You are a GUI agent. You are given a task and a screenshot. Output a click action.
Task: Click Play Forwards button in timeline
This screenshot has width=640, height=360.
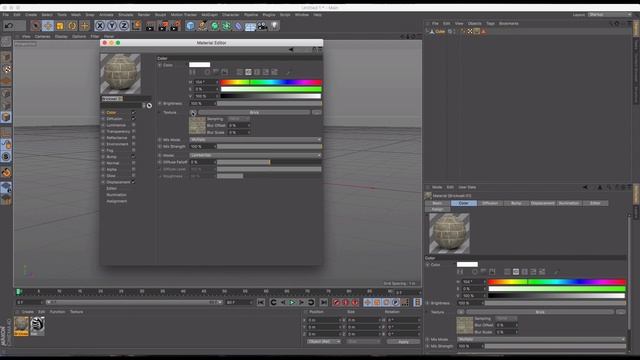pos(292,302)
